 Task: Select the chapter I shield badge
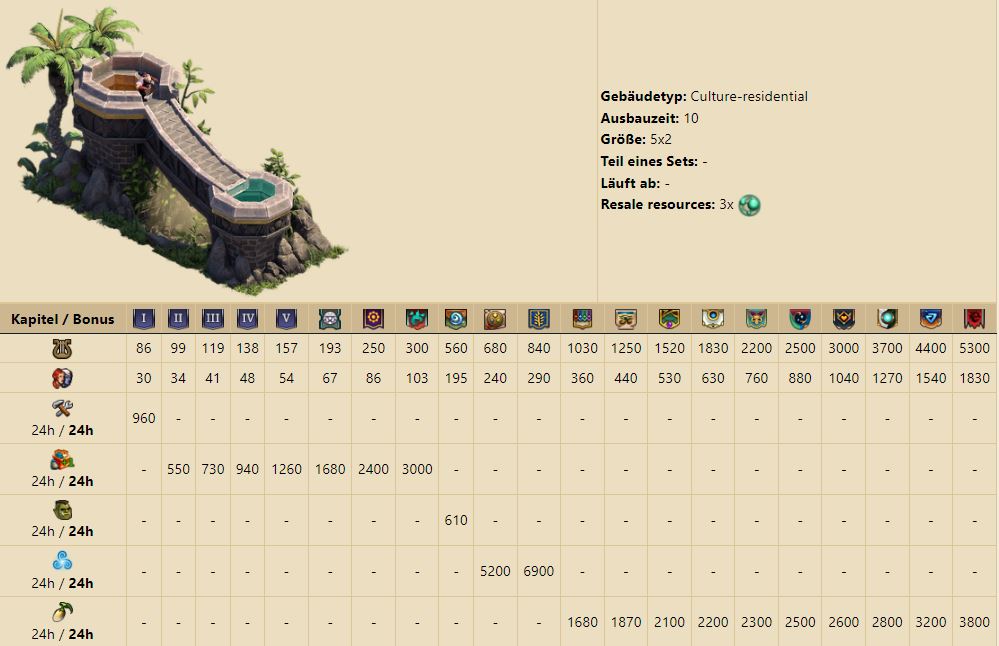pyautogui.click(x=144, y=319)
